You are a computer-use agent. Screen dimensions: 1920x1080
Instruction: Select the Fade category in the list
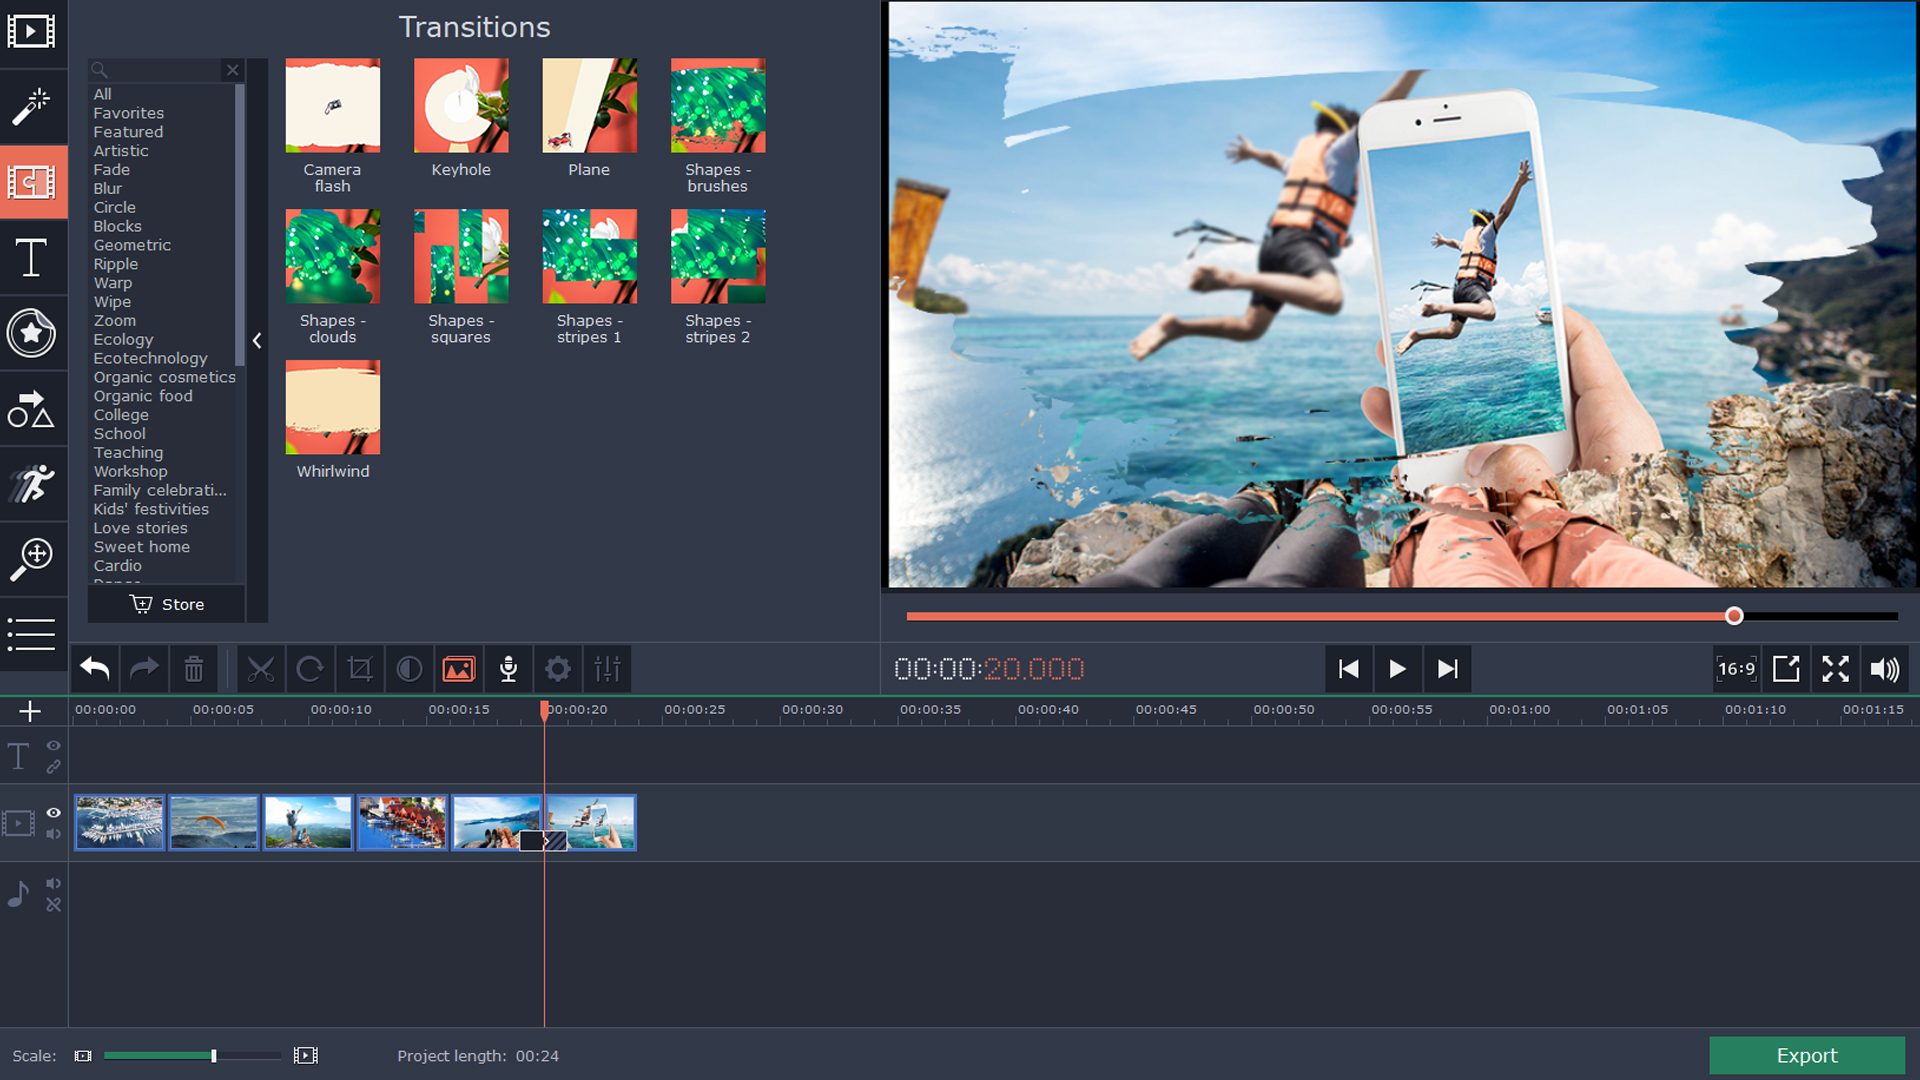111,169
